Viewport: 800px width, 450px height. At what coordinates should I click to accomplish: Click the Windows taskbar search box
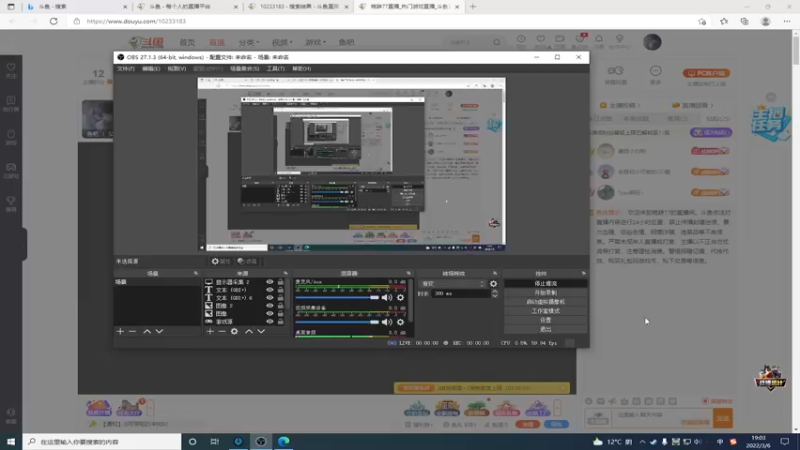click(x=102, y=441)
